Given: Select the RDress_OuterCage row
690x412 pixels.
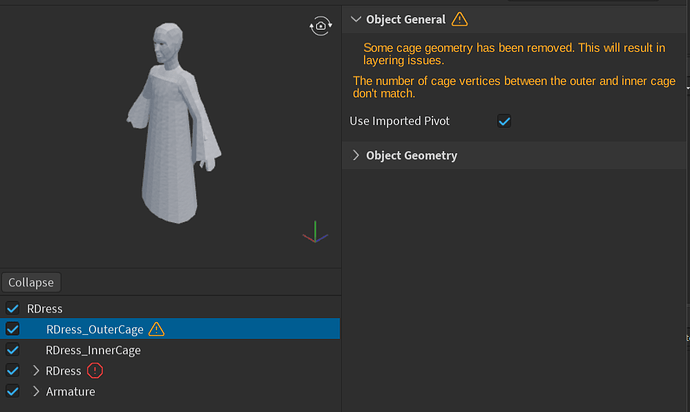Looking at the screenshot, I should (95, 329).
